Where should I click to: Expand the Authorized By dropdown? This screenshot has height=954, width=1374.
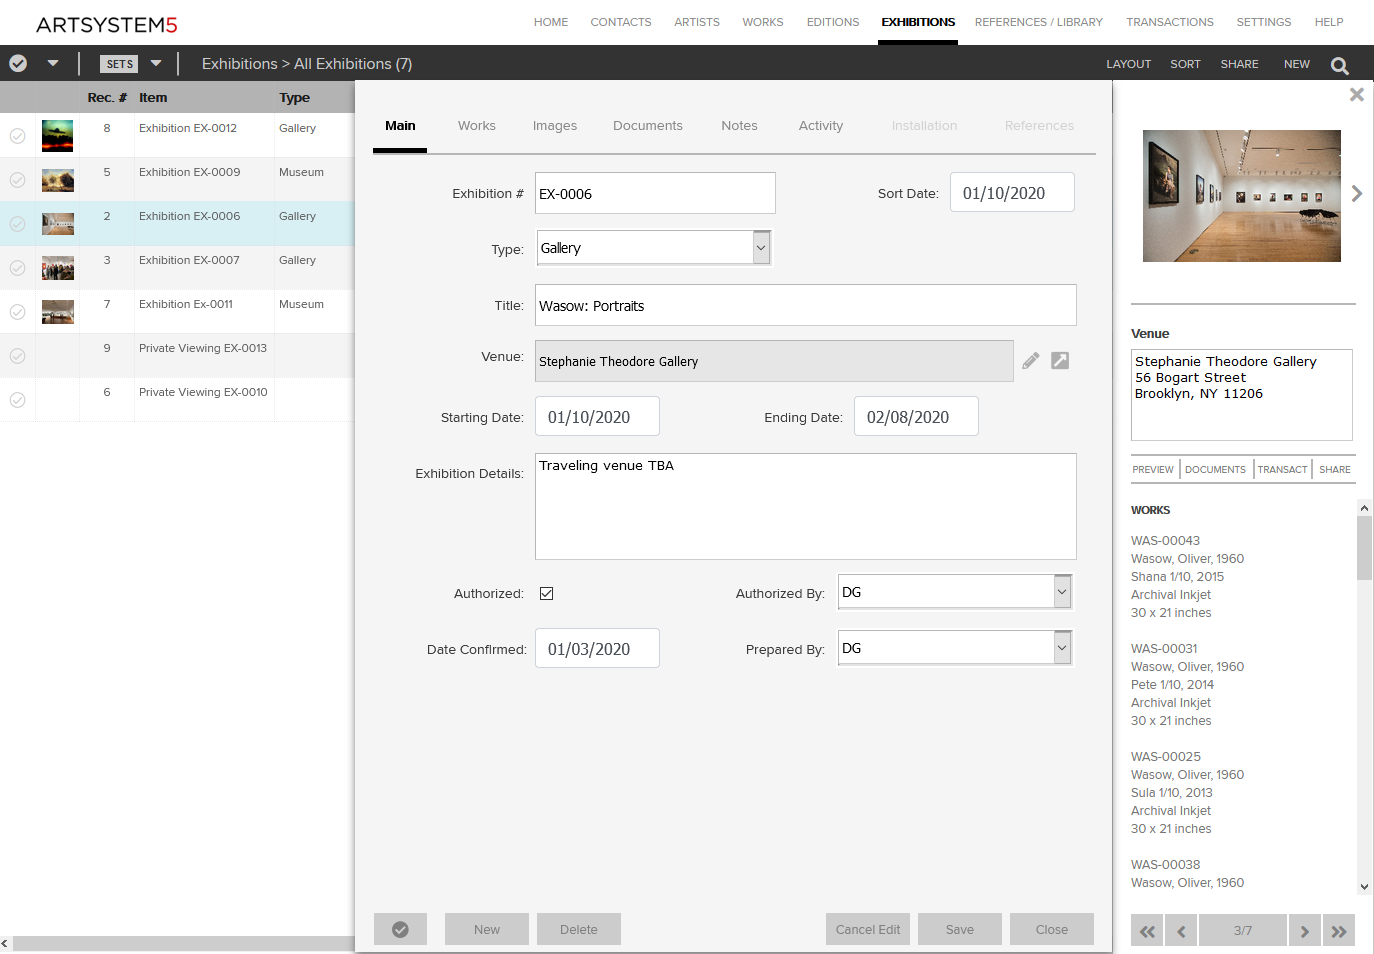(x=1062, y=592)
